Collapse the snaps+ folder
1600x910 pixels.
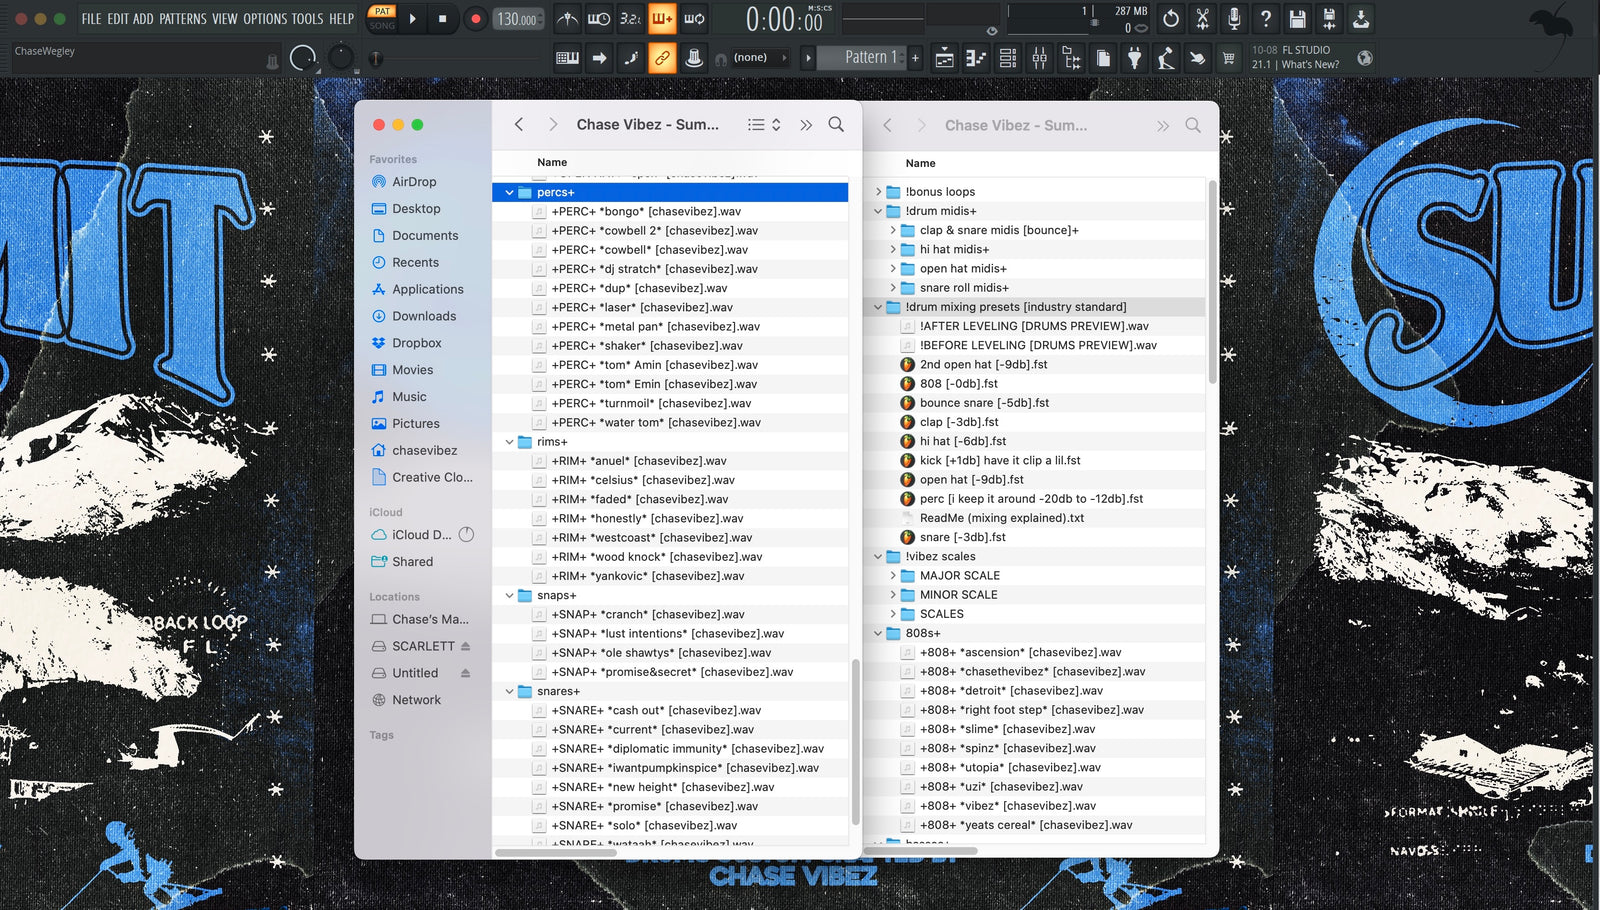(509, 595)
